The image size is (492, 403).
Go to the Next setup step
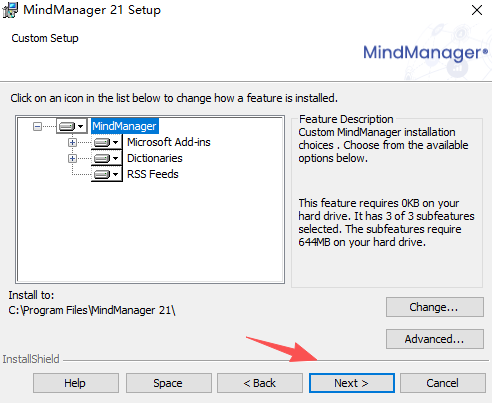coord(352,383)
